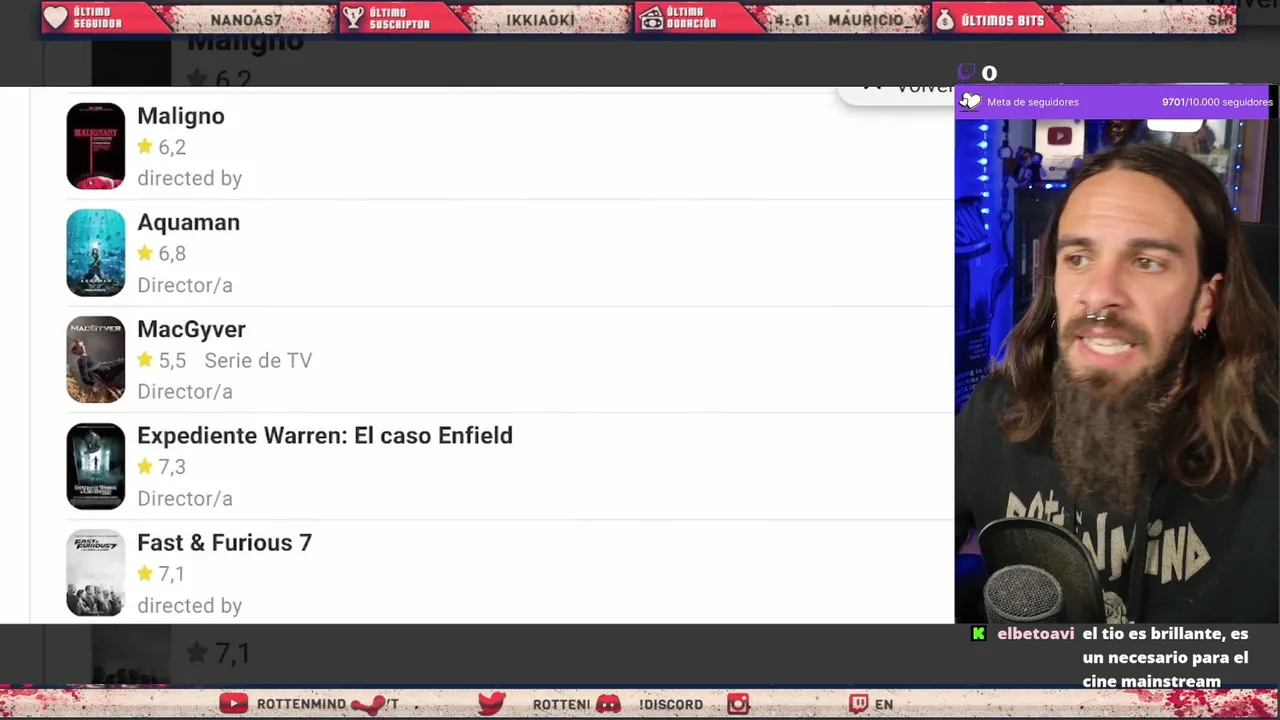Open the Aquaman poster thumbnail
Screen dimensions: 1280x720
click(x=96, y=253)
